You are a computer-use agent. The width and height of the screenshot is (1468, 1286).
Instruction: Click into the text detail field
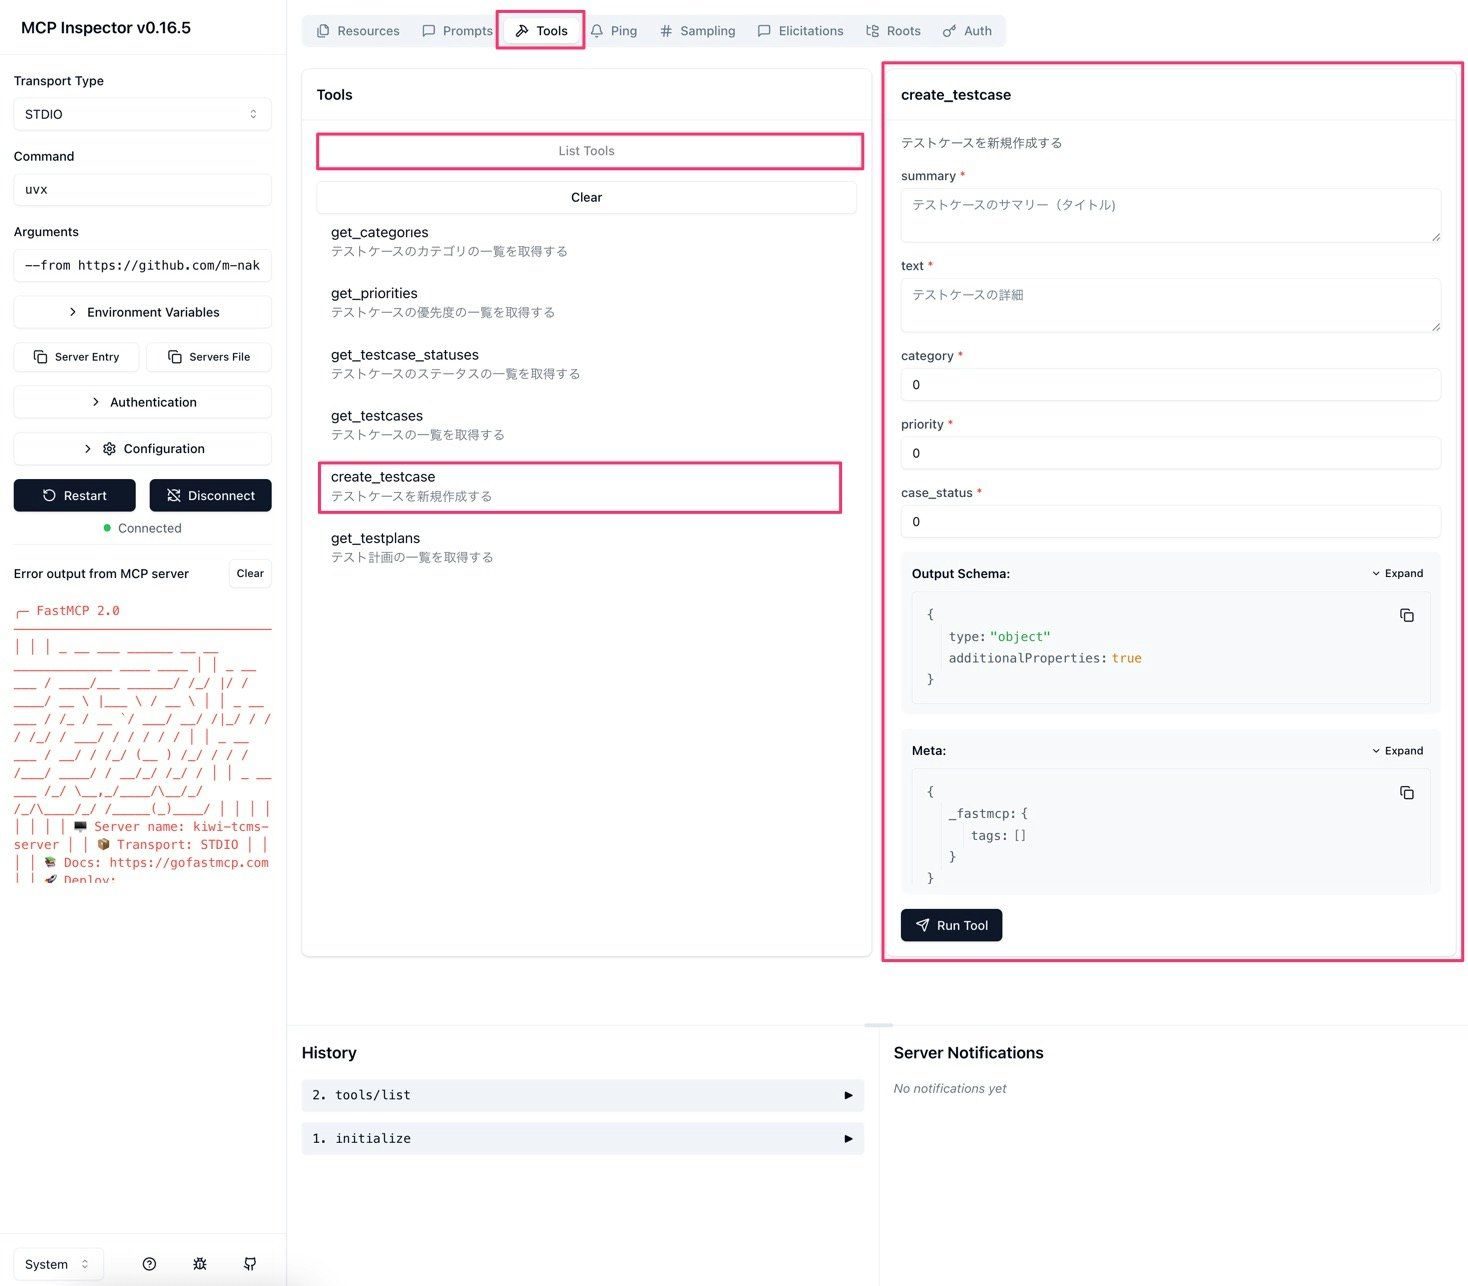(1171, 305)
